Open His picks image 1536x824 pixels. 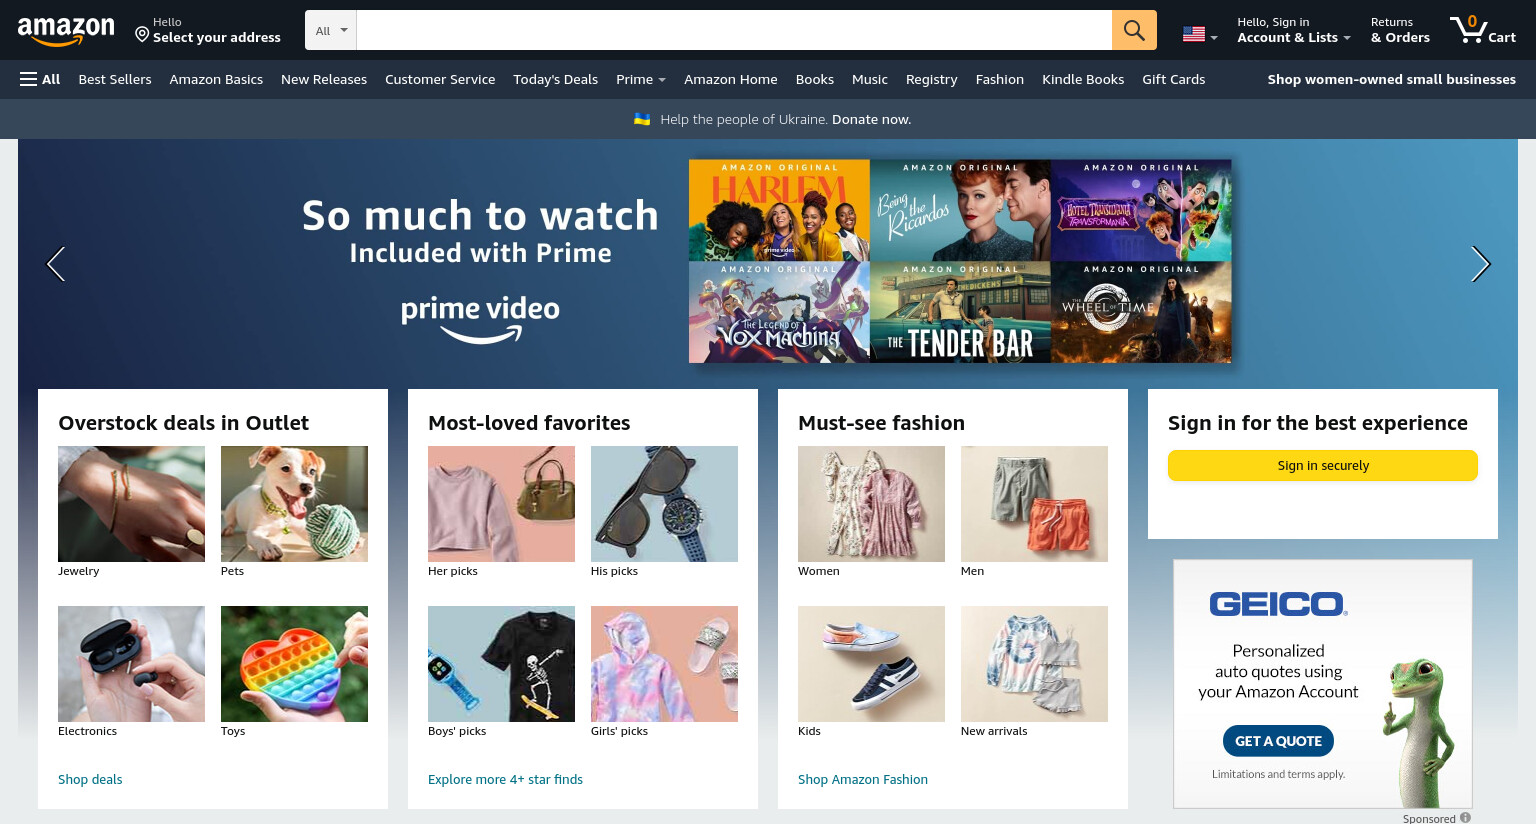coord(664,504)
